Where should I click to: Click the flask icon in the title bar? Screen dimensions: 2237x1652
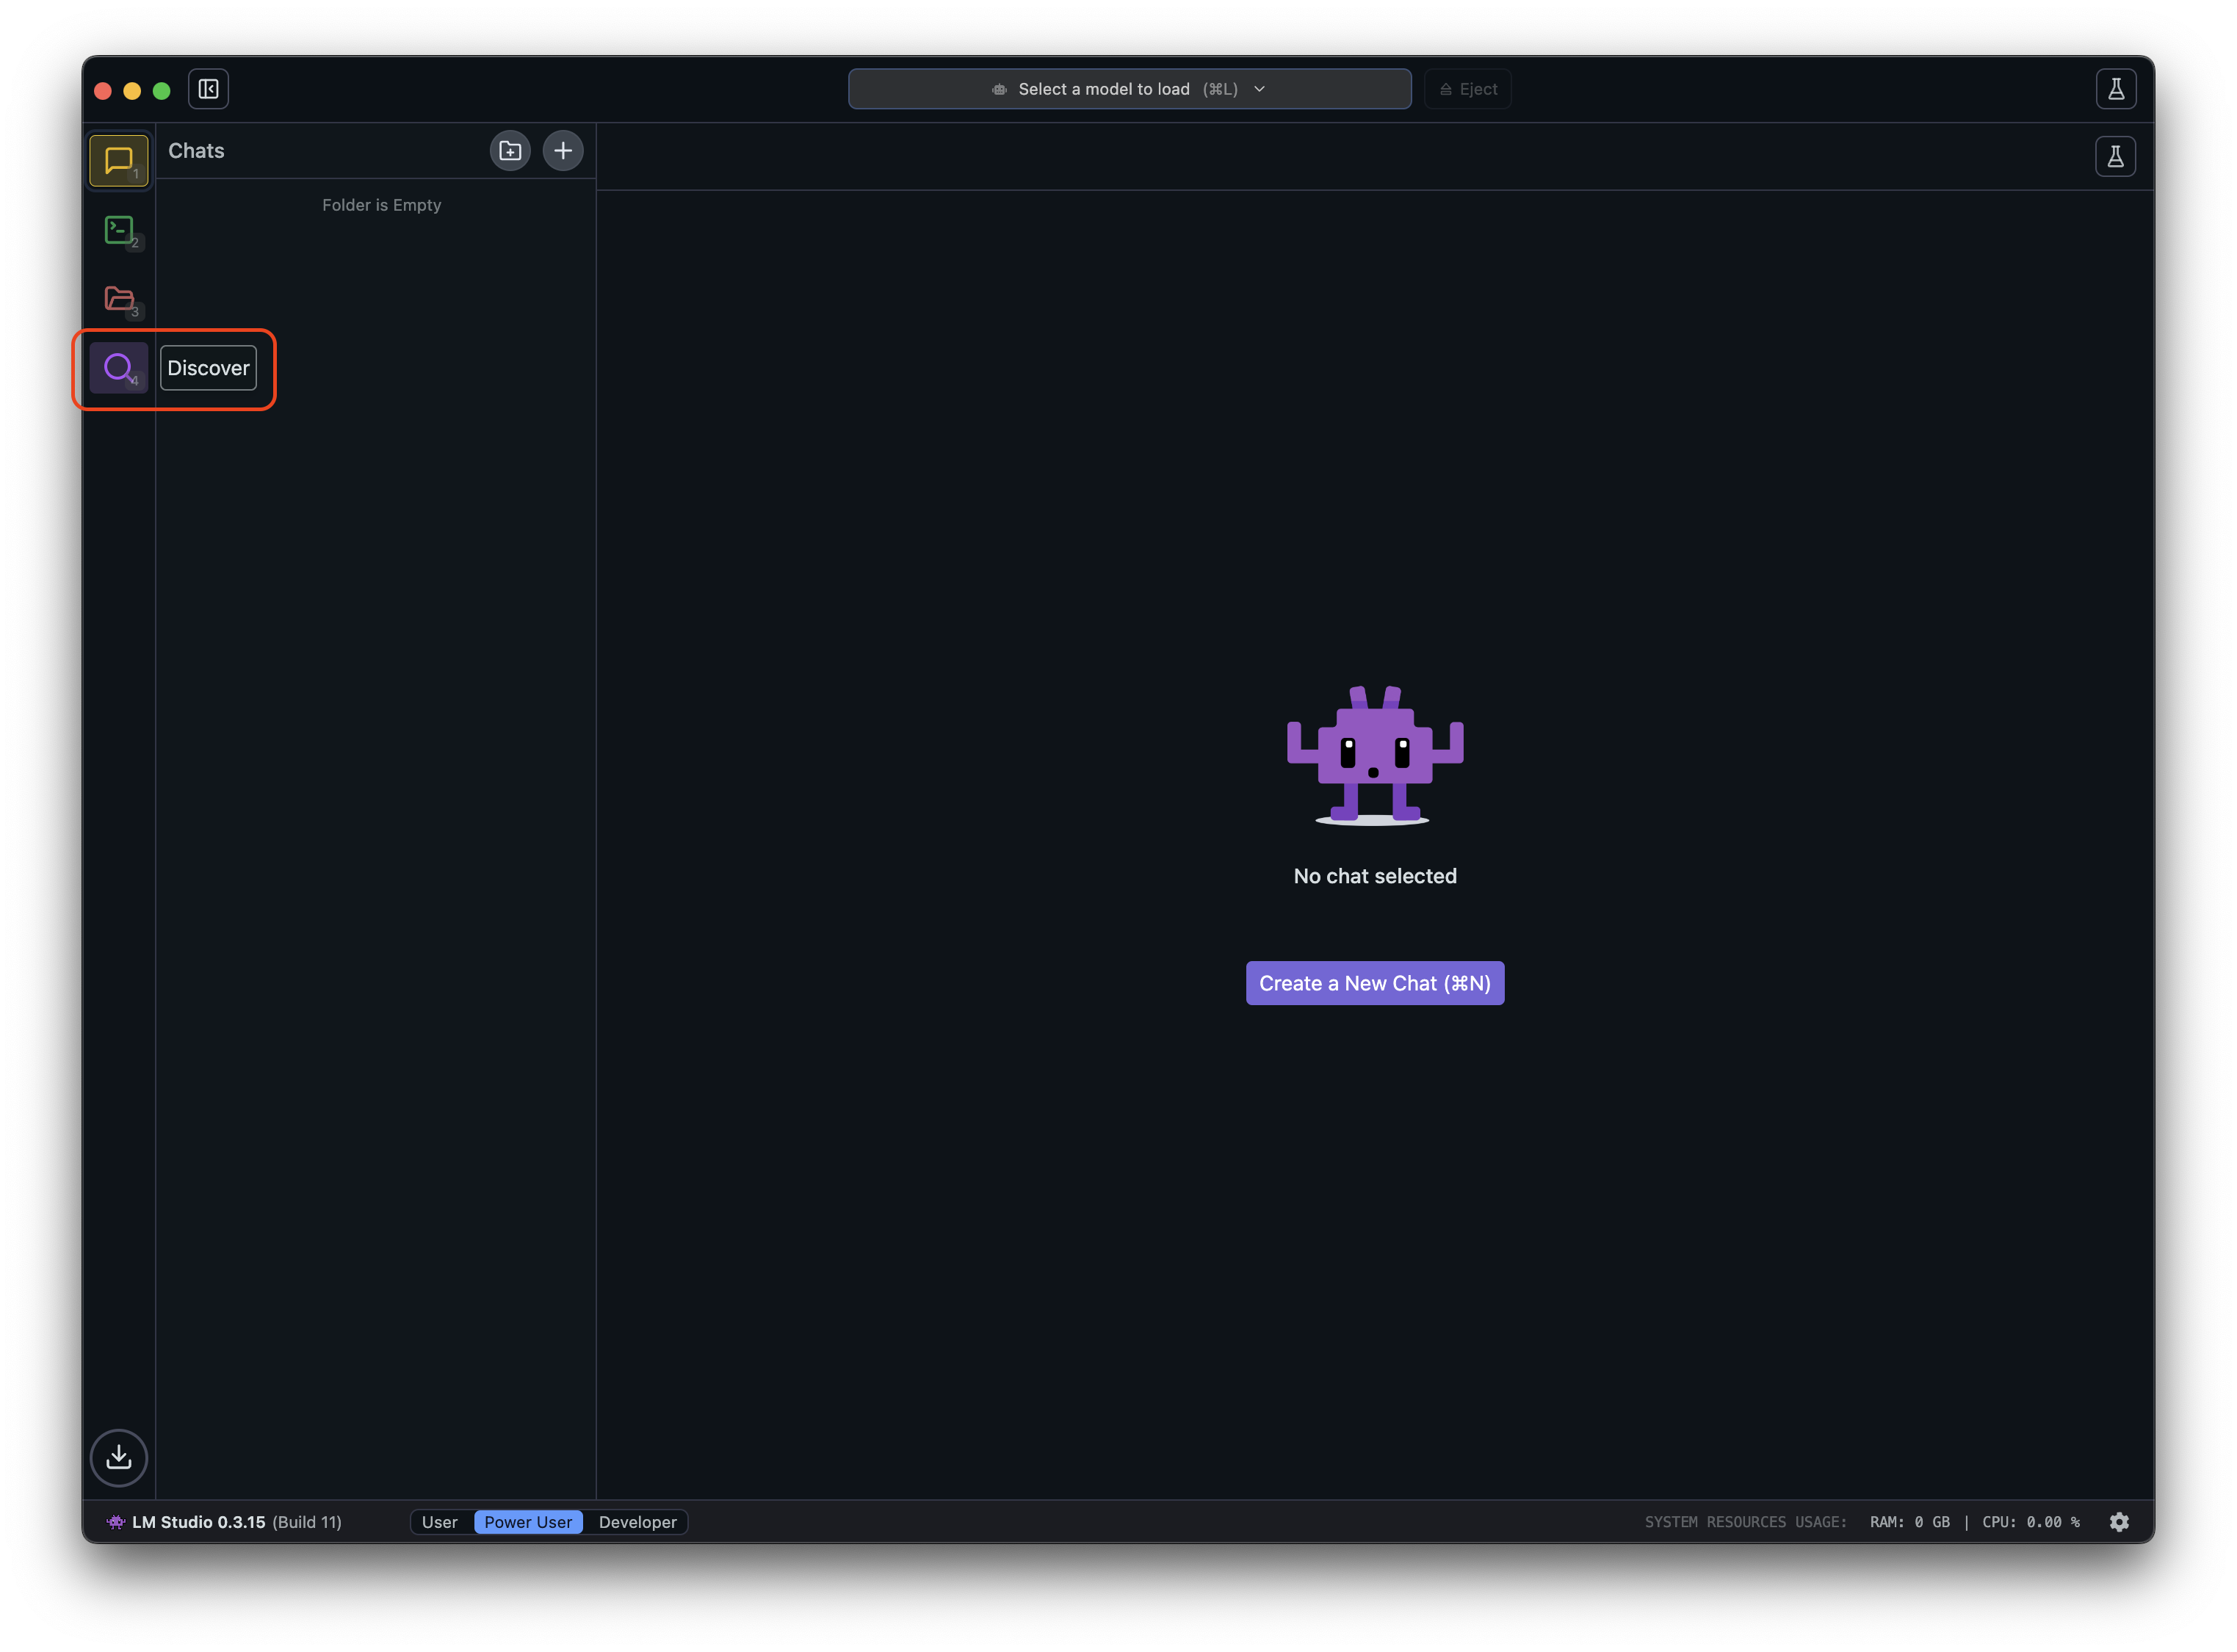[x=2115, y=89]
